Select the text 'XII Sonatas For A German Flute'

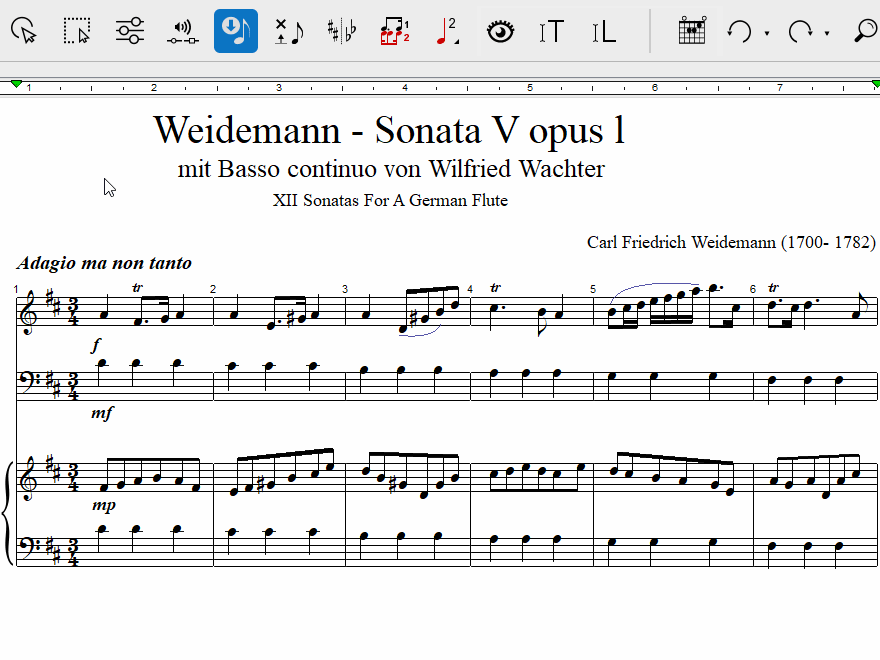[x=390, y=200]
